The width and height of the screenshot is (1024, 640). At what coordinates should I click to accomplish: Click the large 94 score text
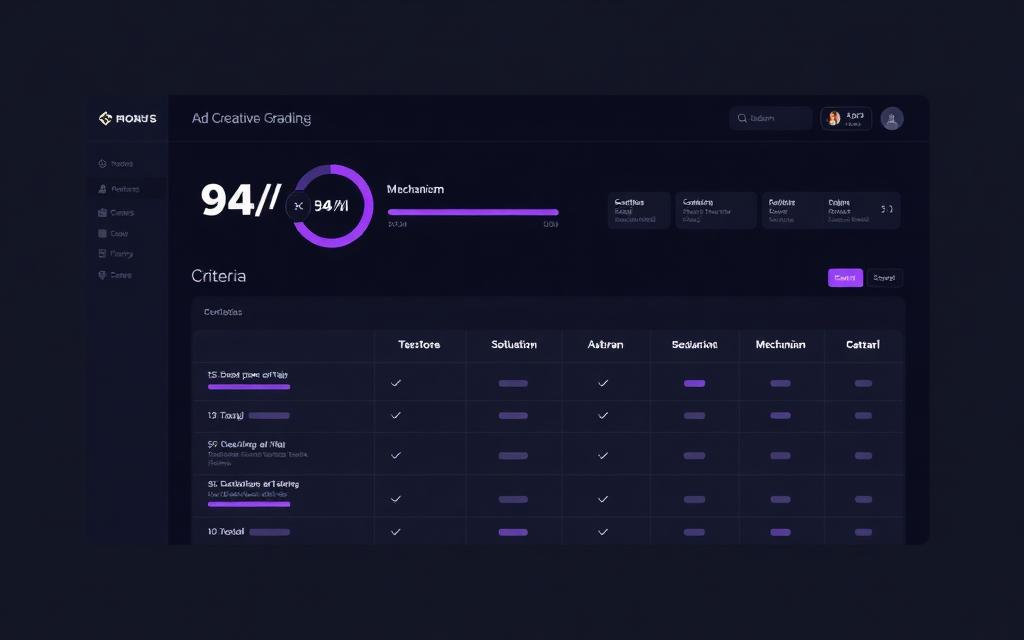click(240, 200)
